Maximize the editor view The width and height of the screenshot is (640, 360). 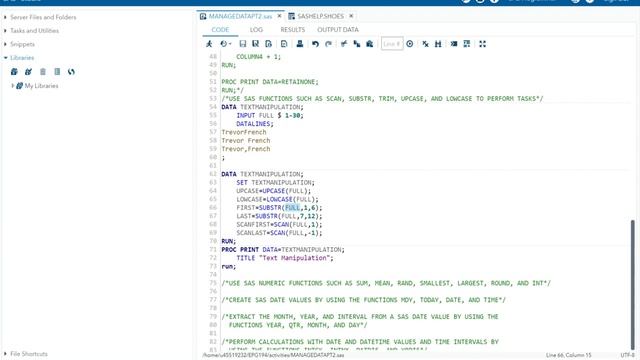[482, 44]
